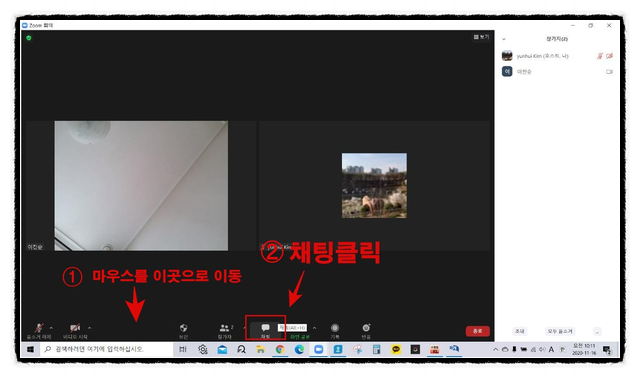Click Mute All button in participants panel
Viewport: 640px width, 378px height.
click(x=560, y=331)
